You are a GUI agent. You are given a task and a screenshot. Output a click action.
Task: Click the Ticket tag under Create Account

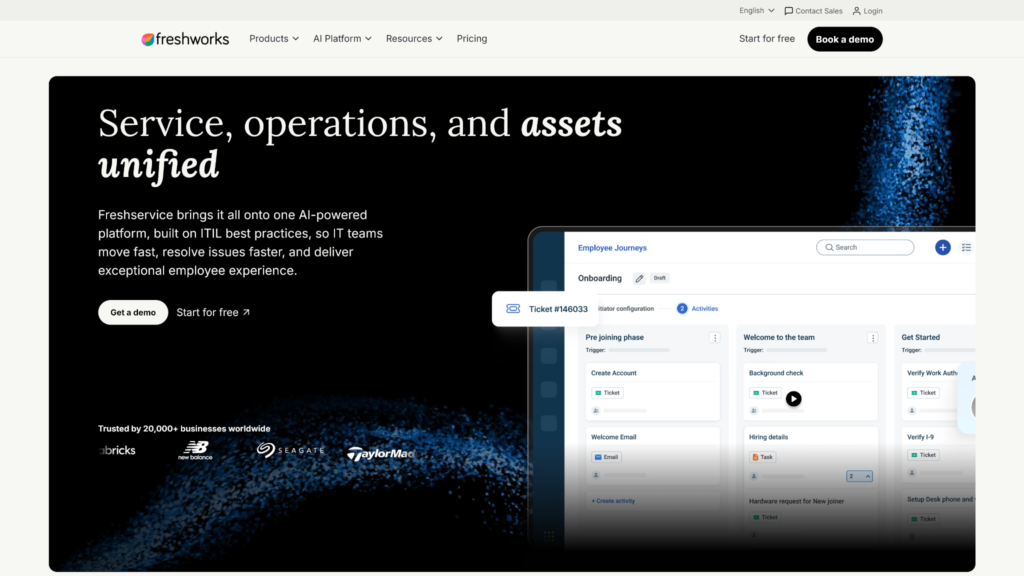[x=607, y=393]
